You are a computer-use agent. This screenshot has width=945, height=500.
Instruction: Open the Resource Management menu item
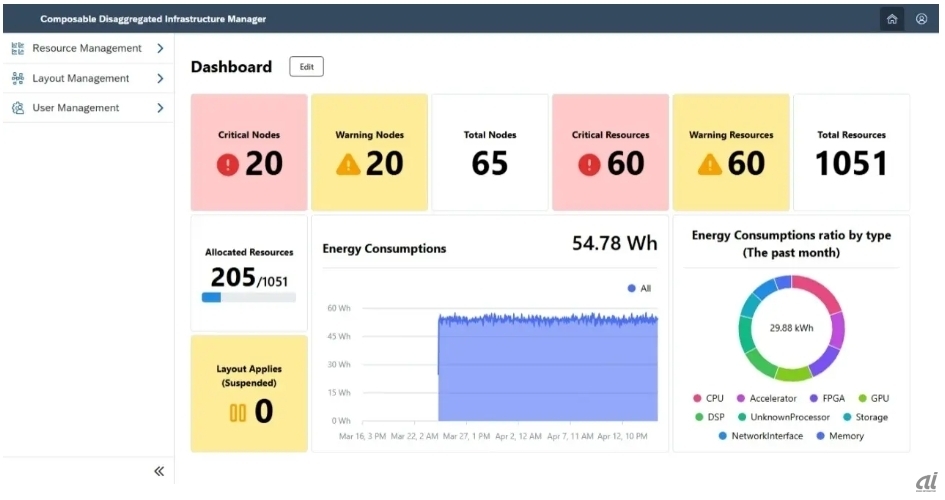pyautogui.click(x=86, y=48)
